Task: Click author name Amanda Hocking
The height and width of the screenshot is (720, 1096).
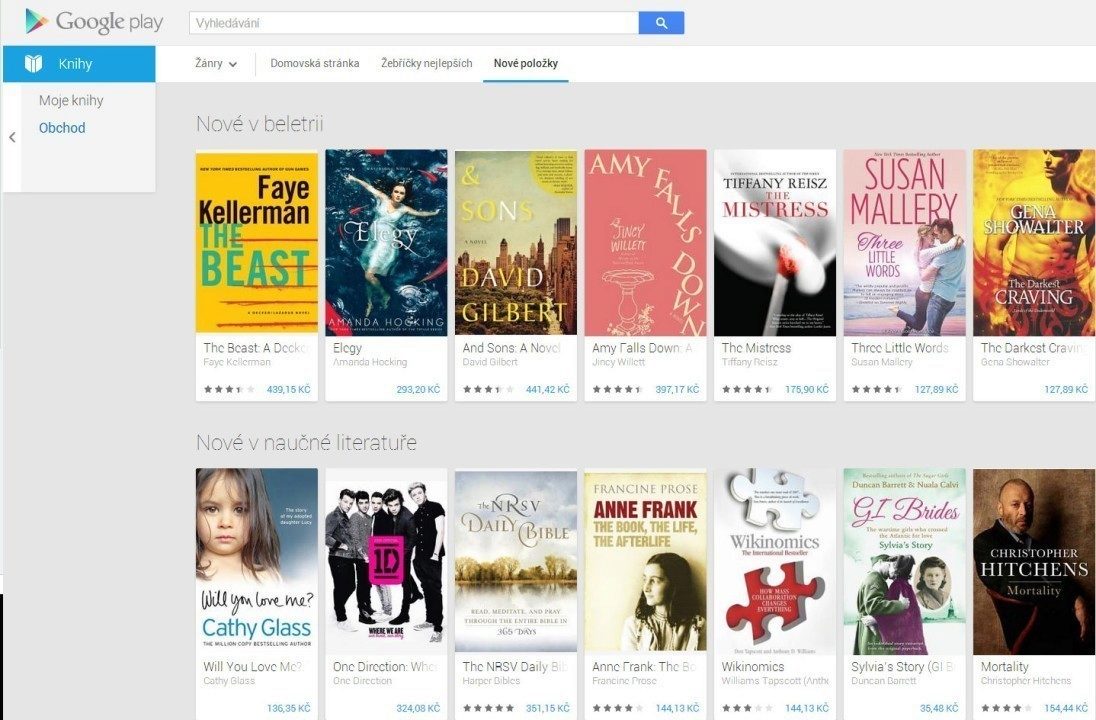Action: pos(370,362)
